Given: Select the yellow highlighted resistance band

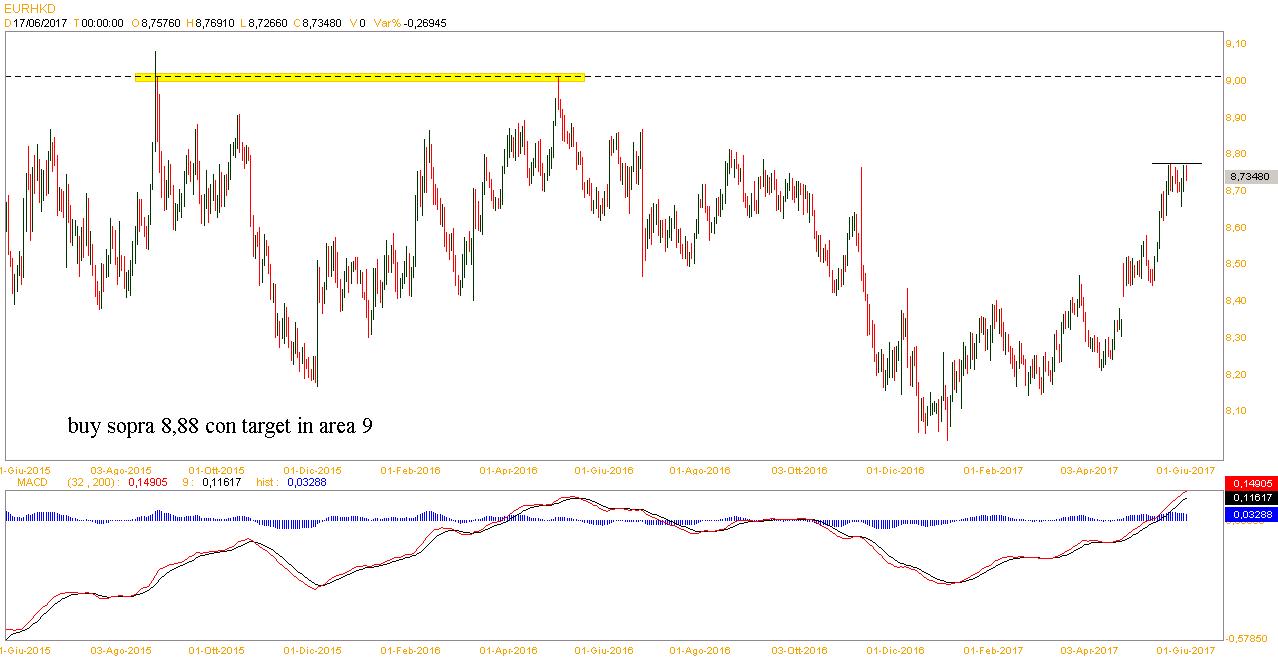Looking at the screenshot, I should coord(360,77).
